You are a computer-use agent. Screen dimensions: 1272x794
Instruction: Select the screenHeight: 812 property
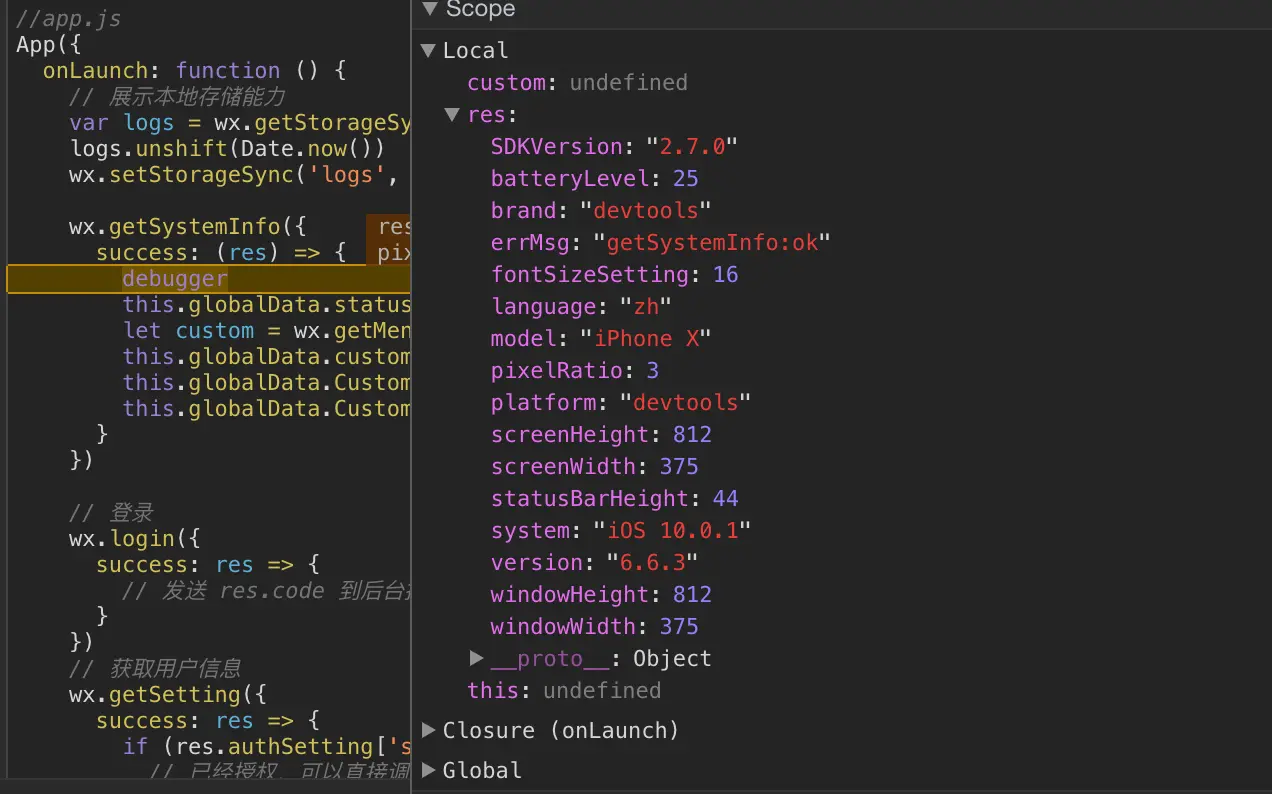(x=600, y=434)
